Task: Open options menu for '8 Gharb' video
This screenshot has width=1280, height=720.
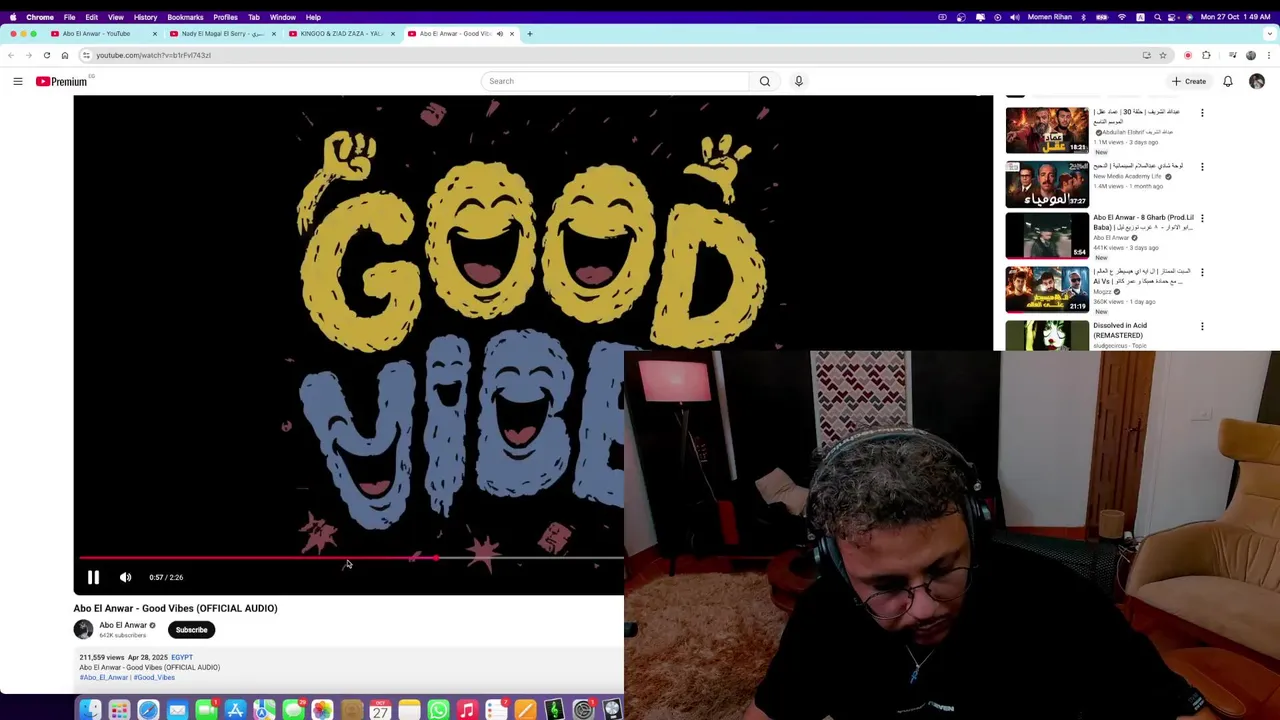Action: [1202, 218]
